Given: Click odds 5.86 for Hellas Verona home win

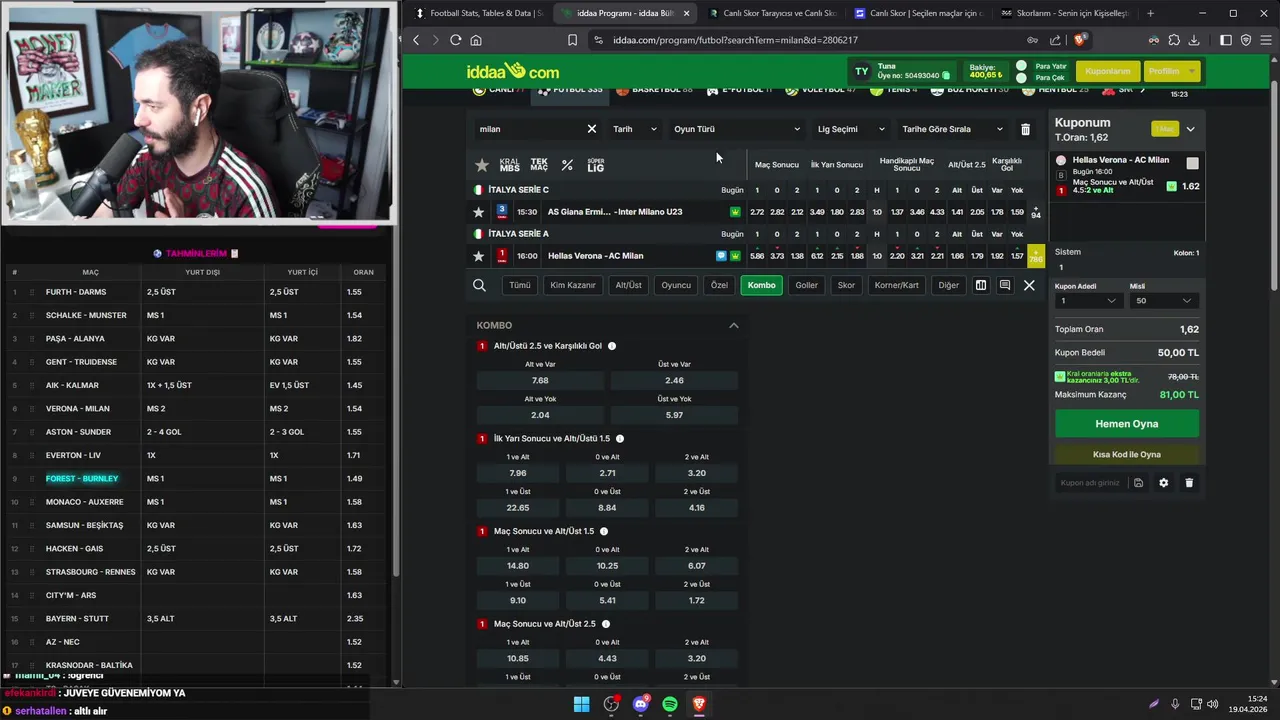Looking at the screenshot, I should tap(757, 256).
